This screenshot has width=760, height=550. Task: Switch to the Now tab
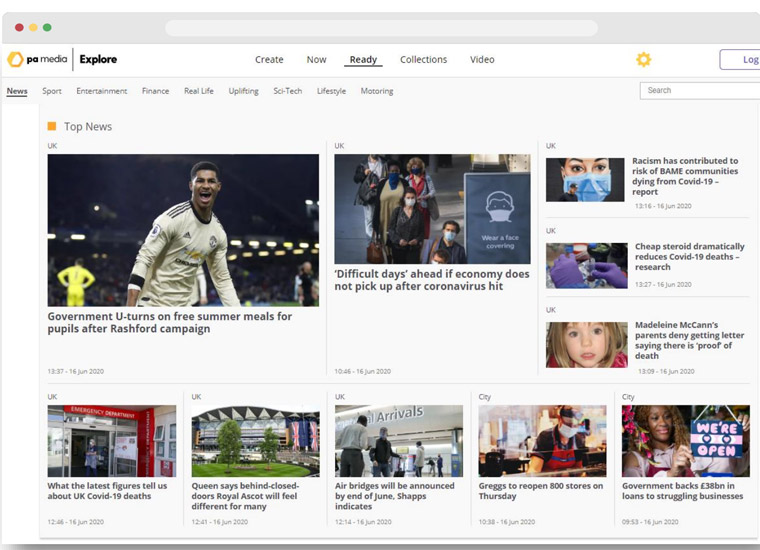click(316, 59)
